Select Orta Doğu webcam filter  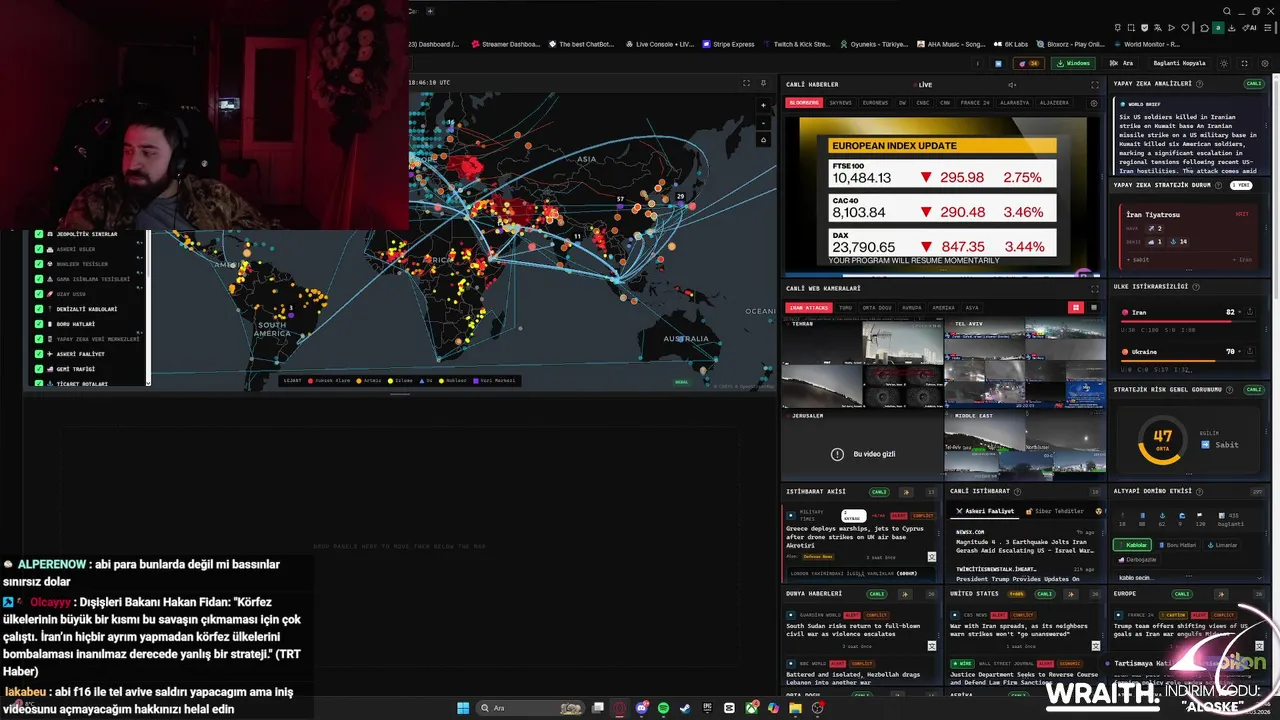pos(879,308)
